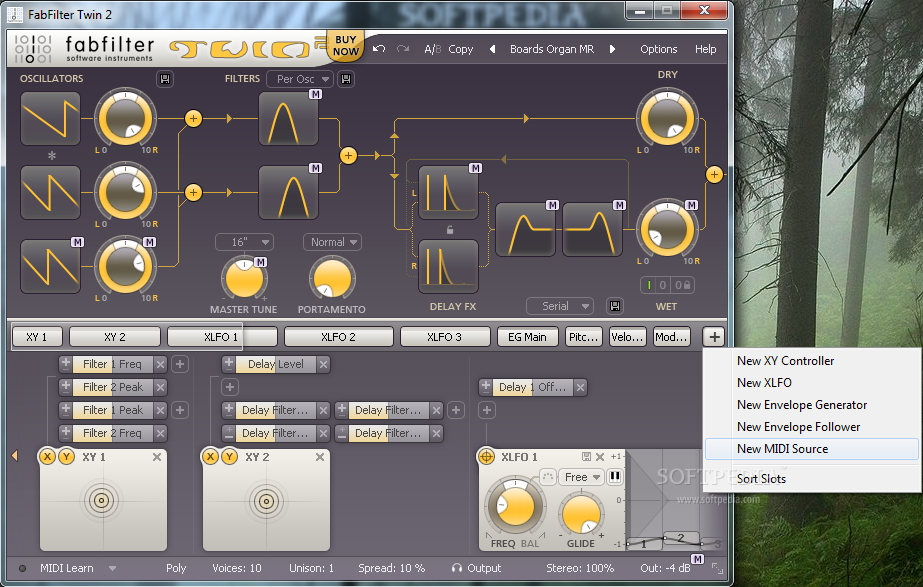Choose New Envelope Follower from menu
This screenshot has width=923, height=587.
coord(812,427)
